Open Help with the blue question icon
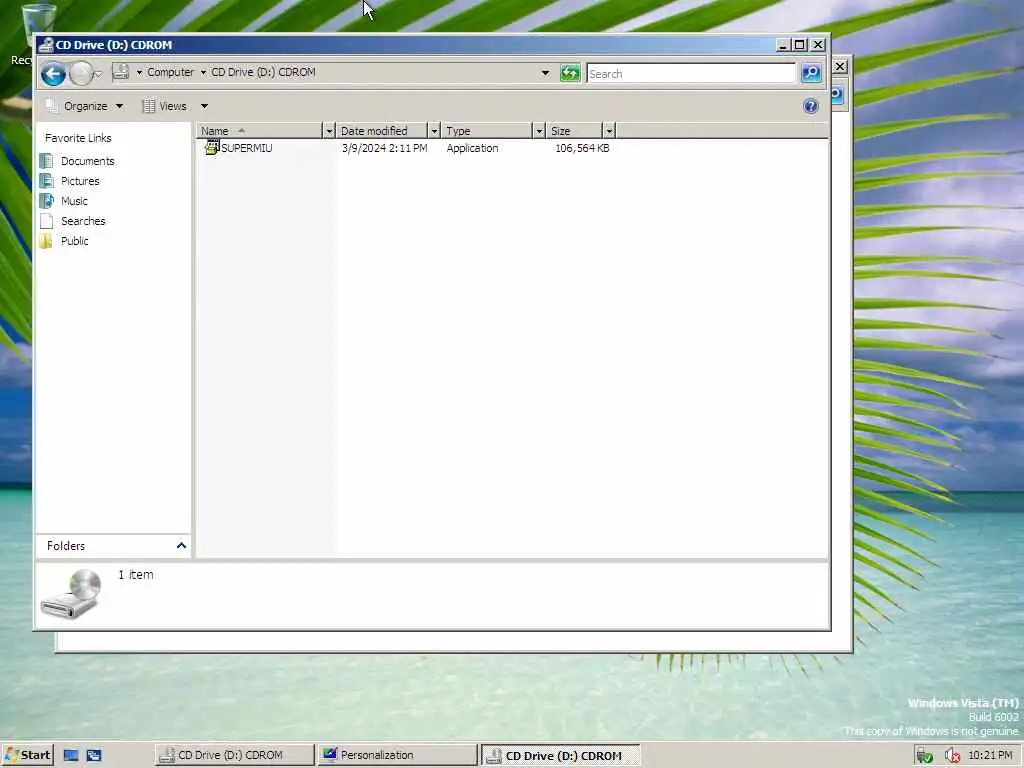Image resolution: width=1024 pixels, height=768 pixels. (x=810, y=106)
